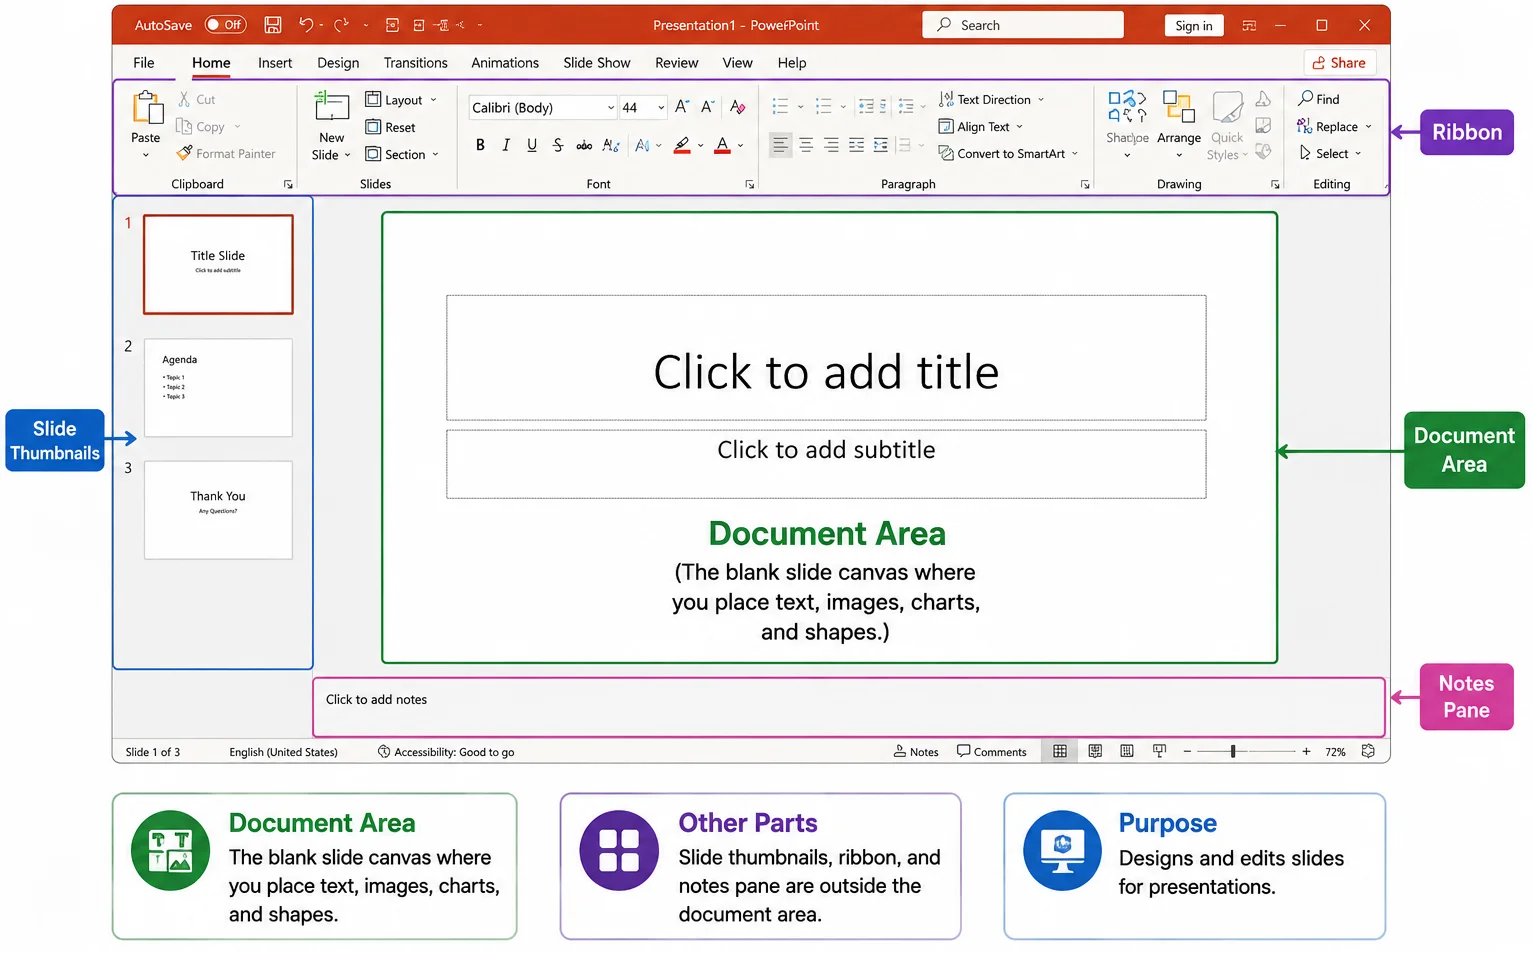Switch to the Animations tab
1532x953 pixels.
tap(505, 63)
